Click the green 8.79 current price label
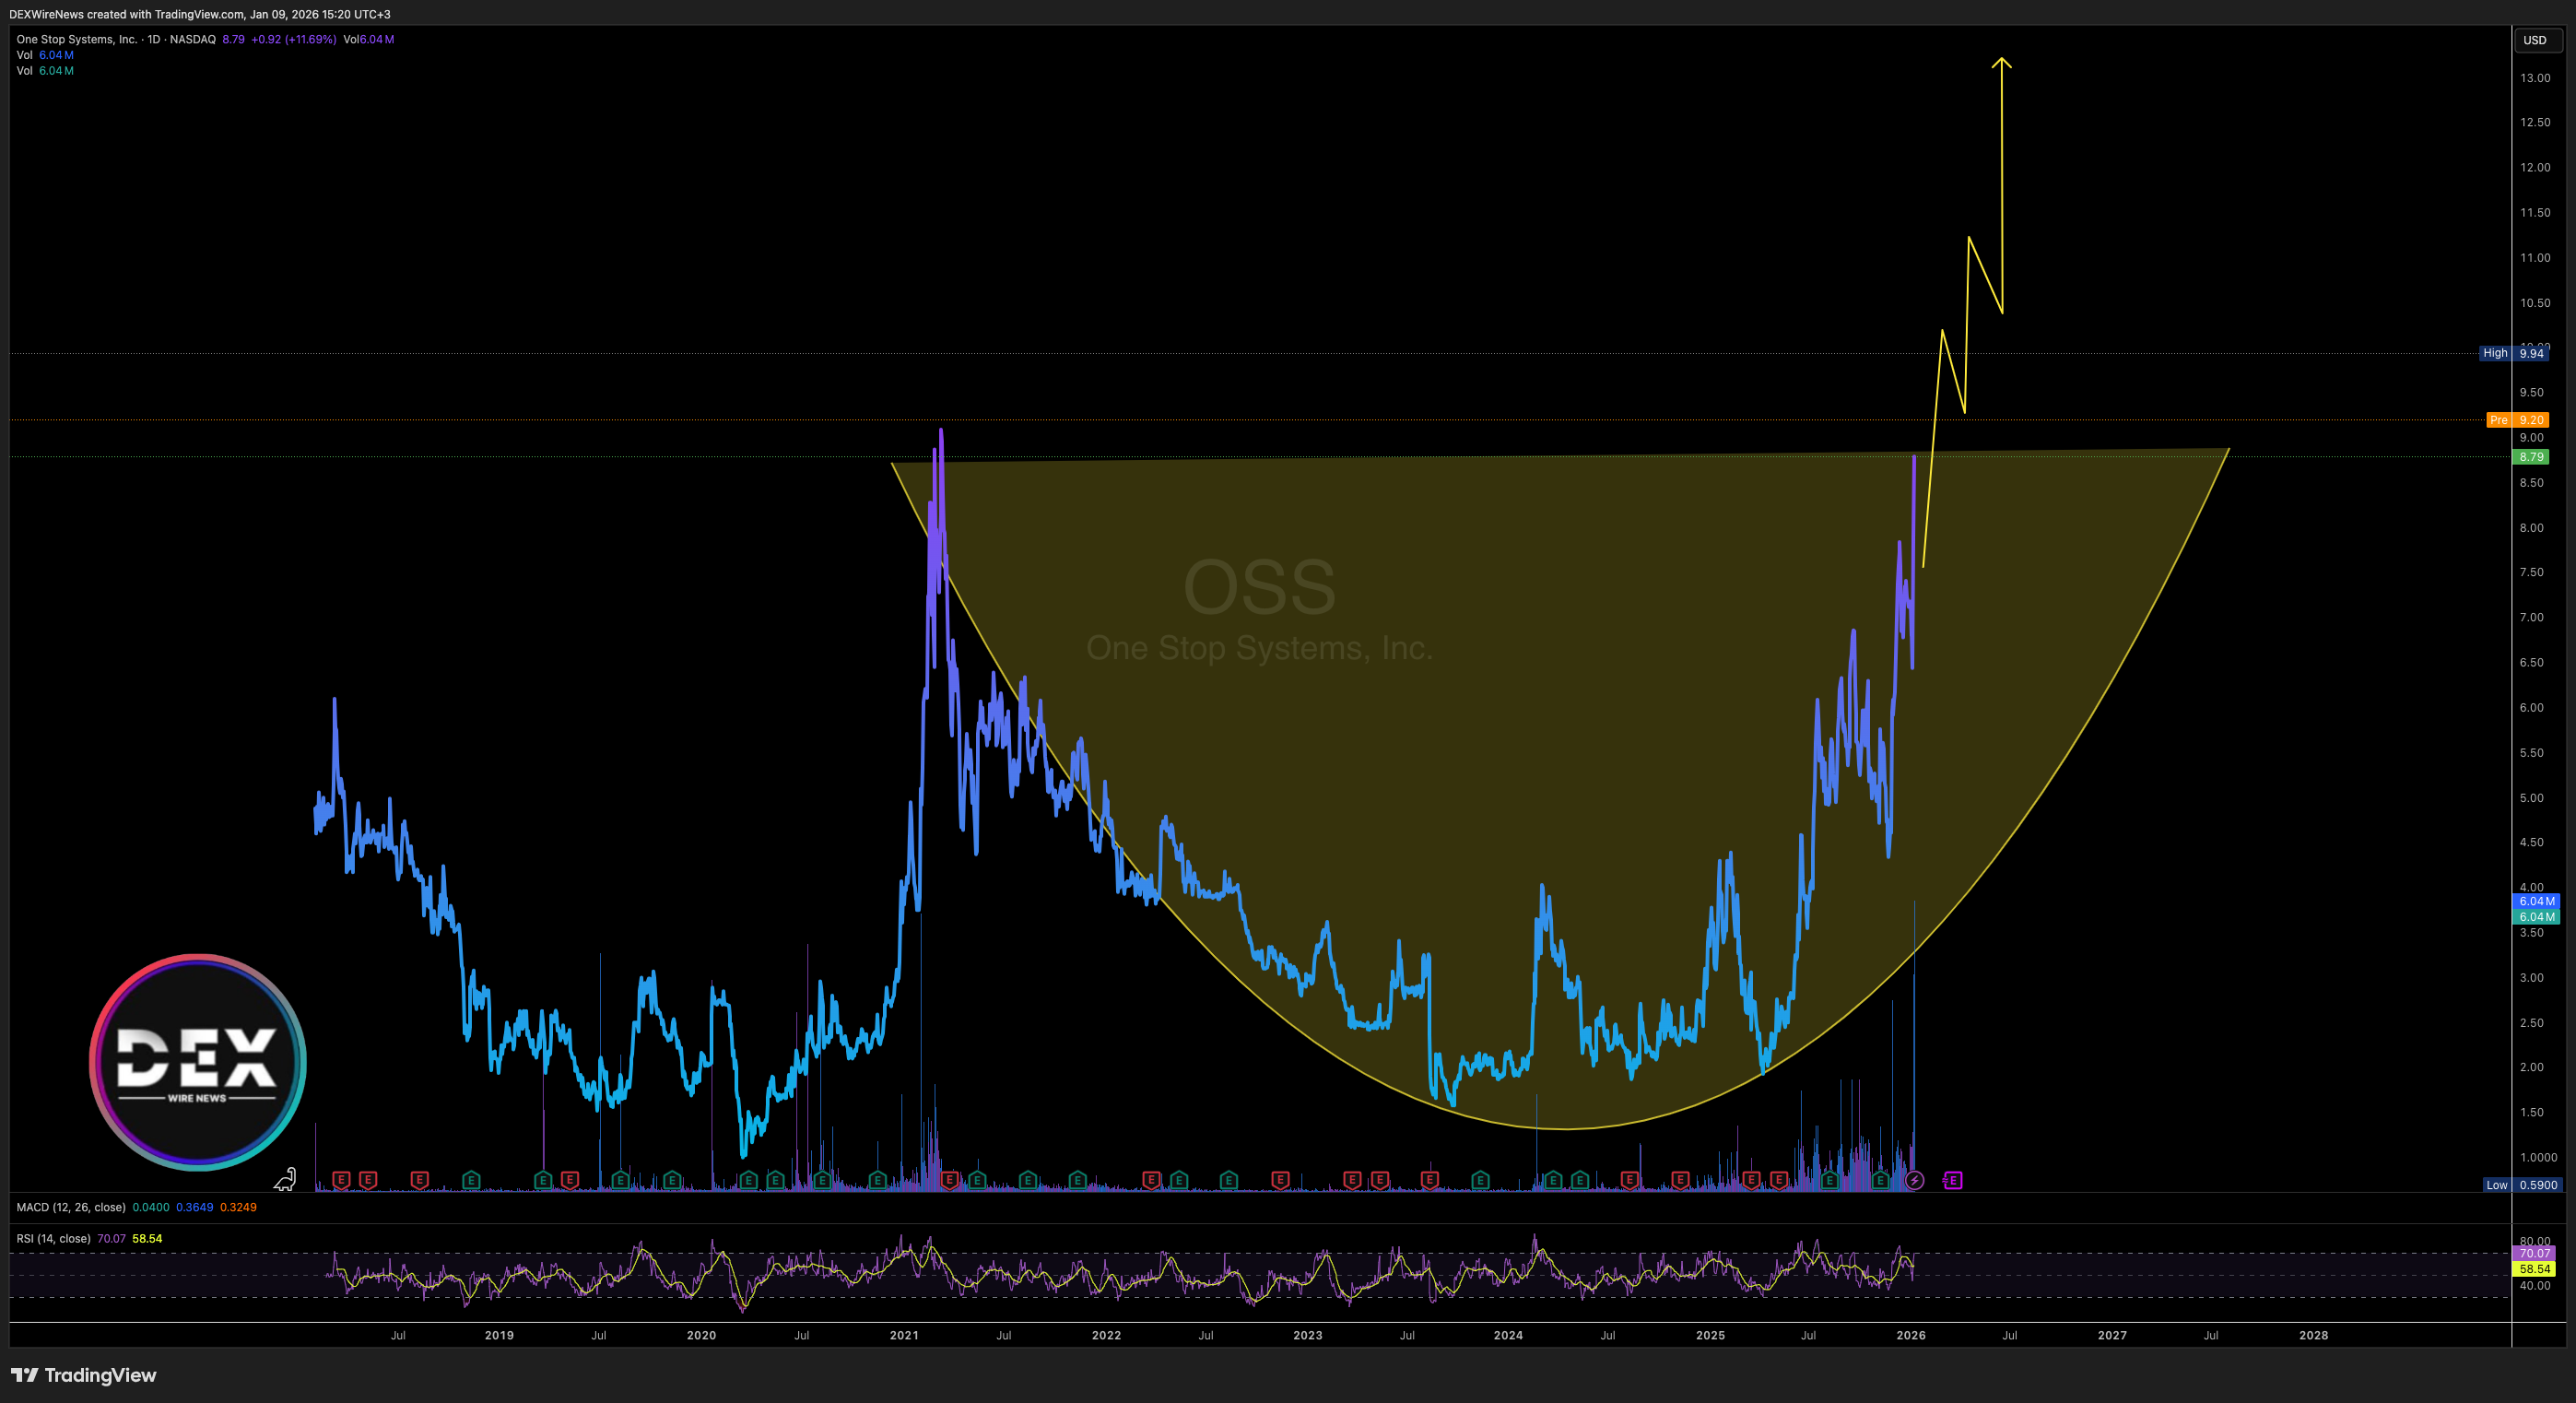2576x1403 pixels. point(2530,457)
